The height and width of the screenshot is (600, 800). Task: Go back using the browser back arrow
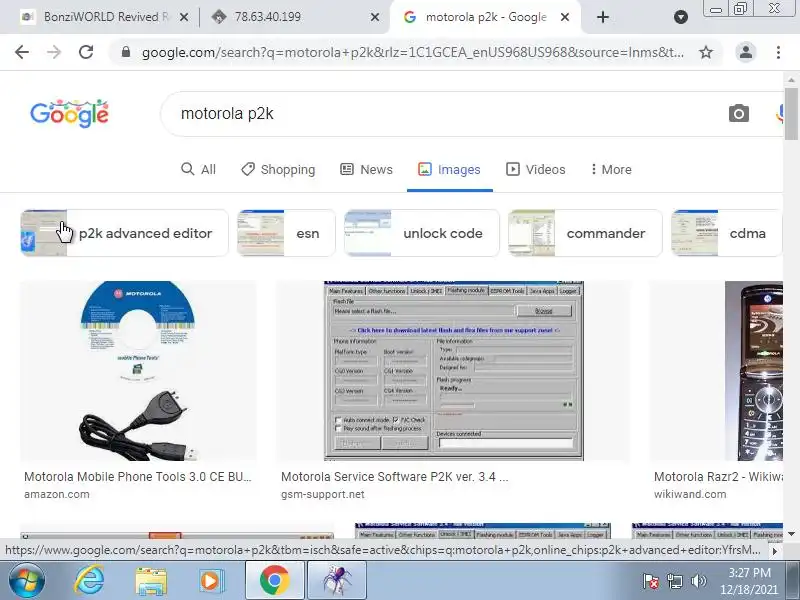coord(22,52)
